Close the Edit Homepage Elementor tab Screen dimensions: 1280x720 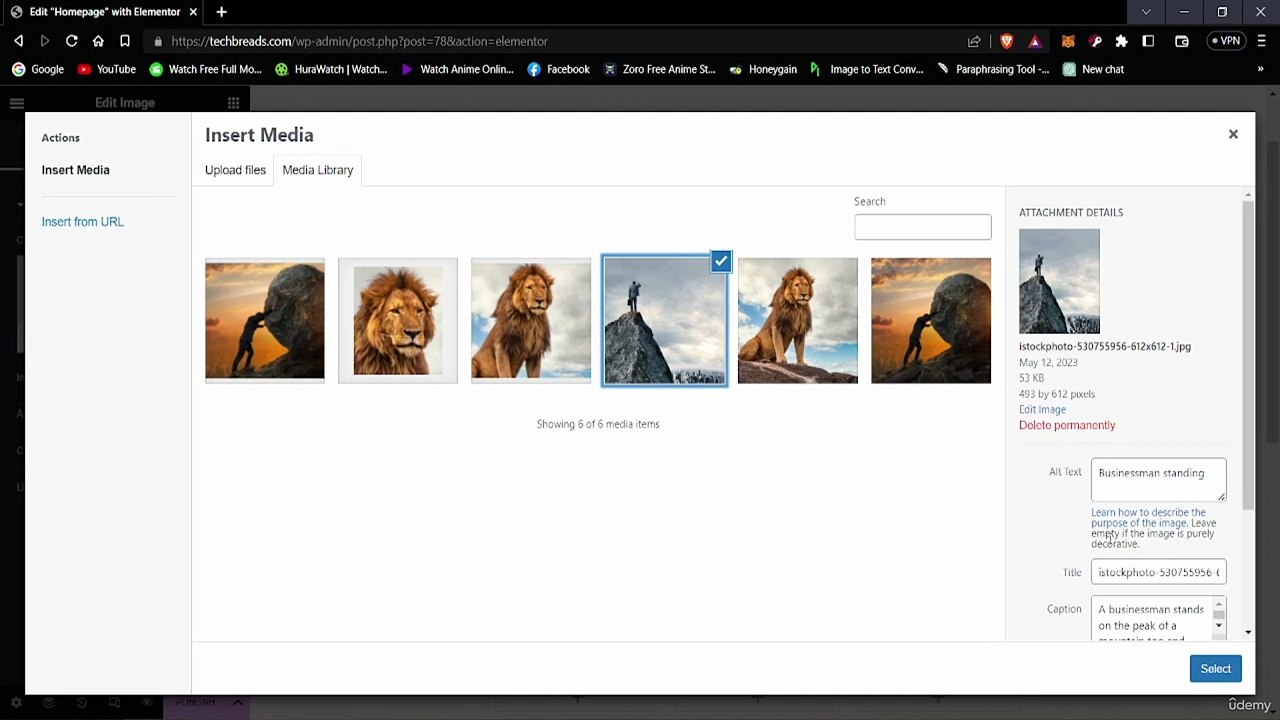194,12
